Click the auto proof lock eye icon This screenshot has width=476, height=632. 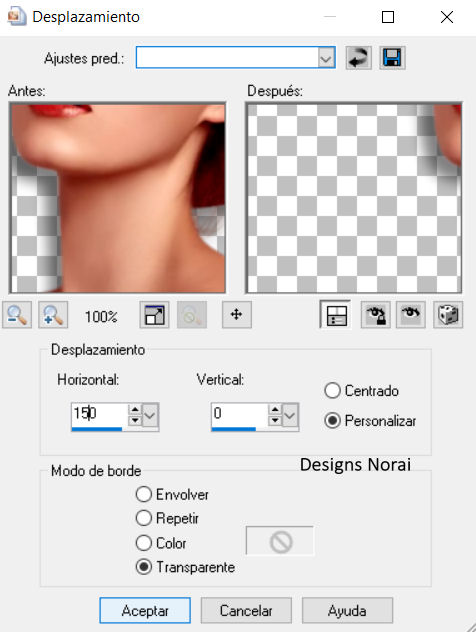point(375,315)
